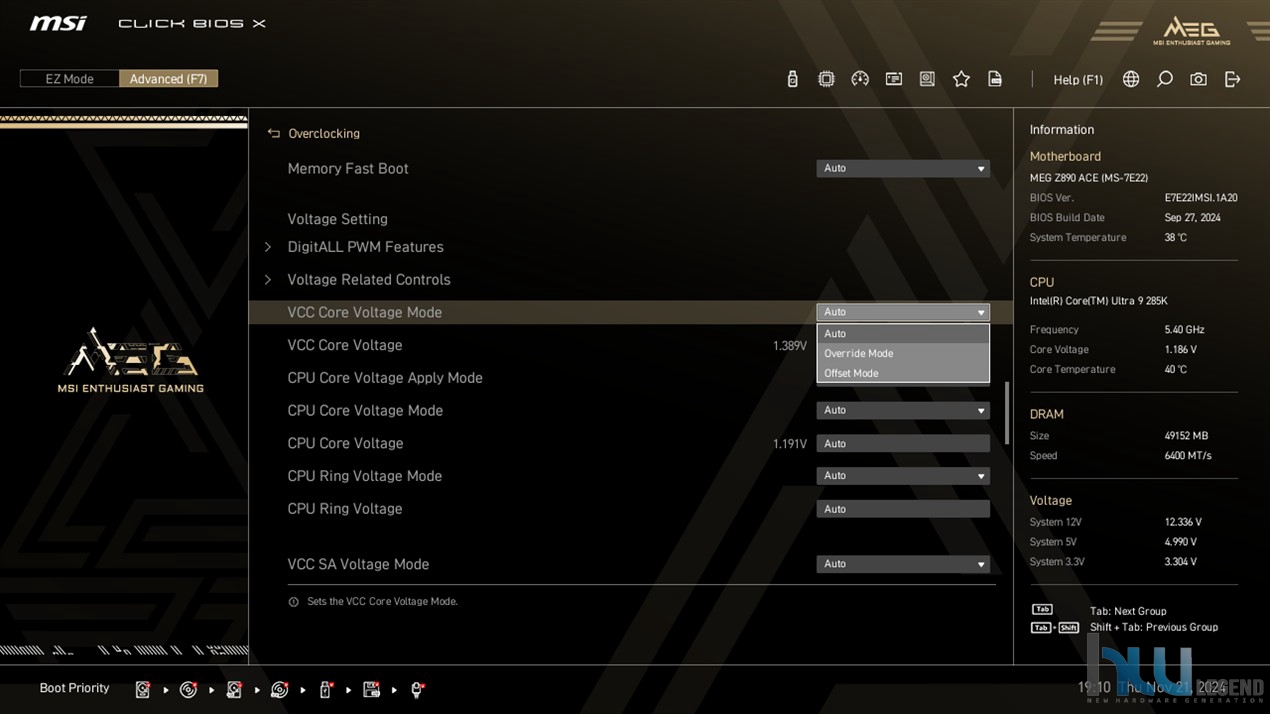1270x714 pixels.
Task: Click the document log icon in toolbar
Action: pos(995,79)
